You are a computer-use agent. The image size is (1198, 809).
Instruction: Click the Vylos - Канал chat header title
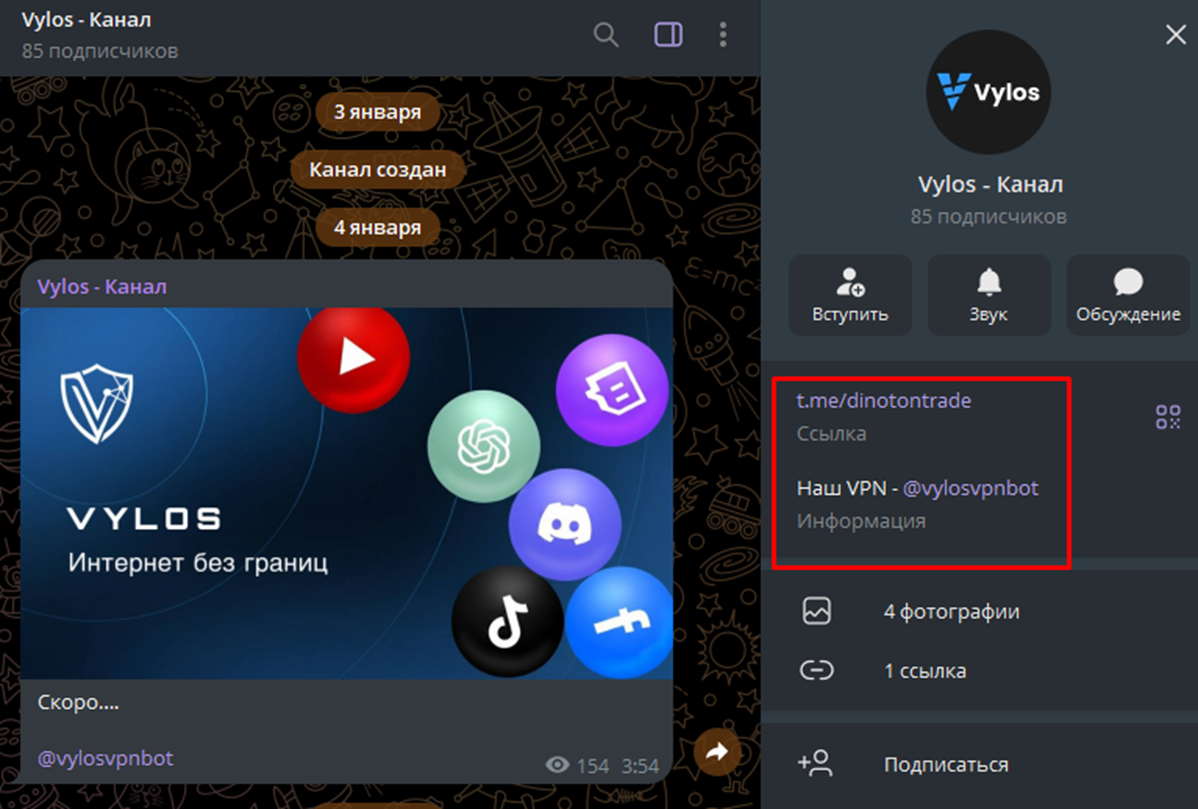86,20
